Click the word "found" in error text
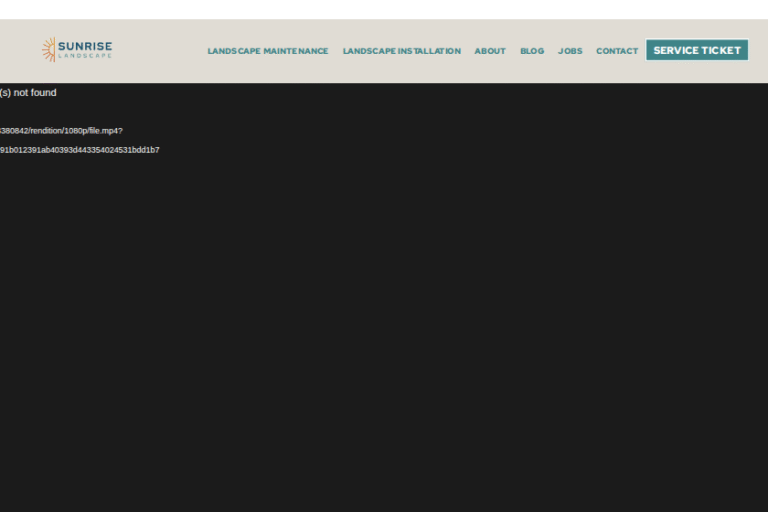 point(44,93)
